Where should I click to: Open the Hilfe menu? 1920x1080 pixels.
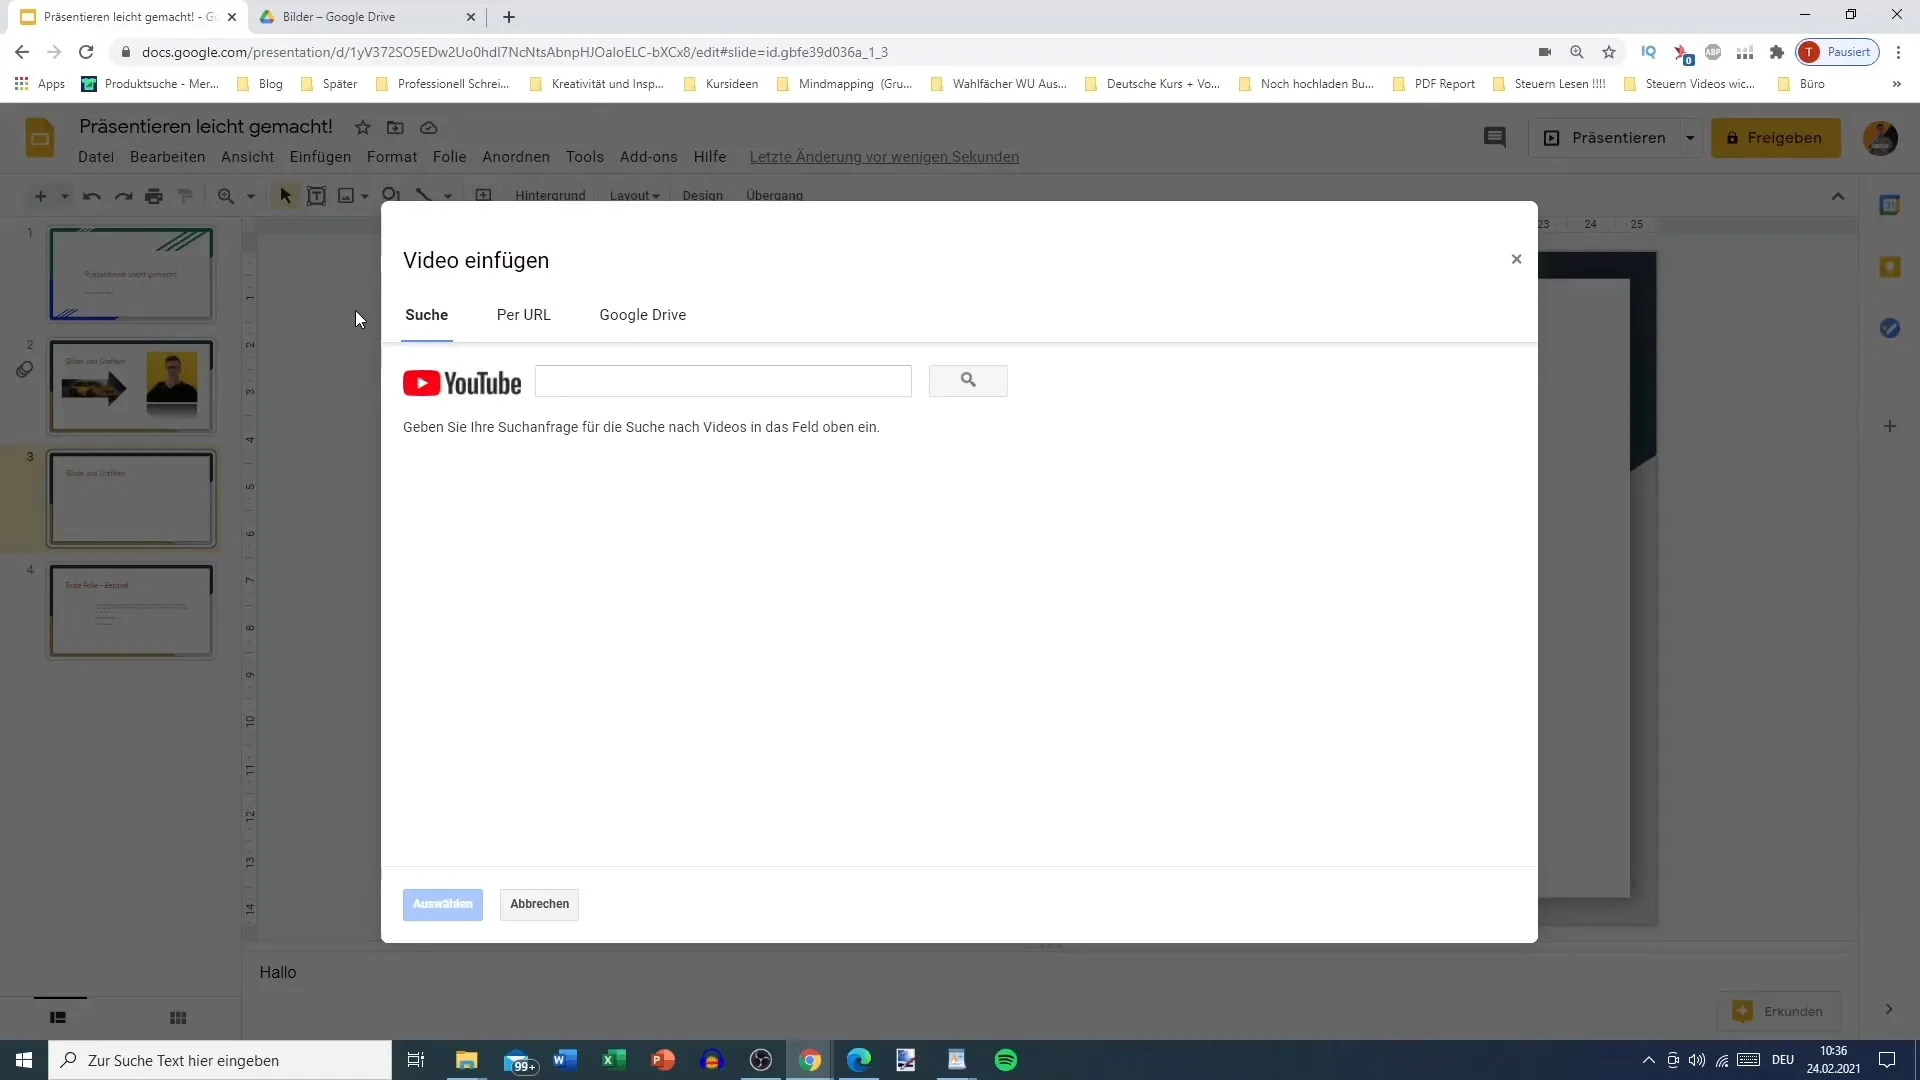pyautogui.click(x=709, y=157)
